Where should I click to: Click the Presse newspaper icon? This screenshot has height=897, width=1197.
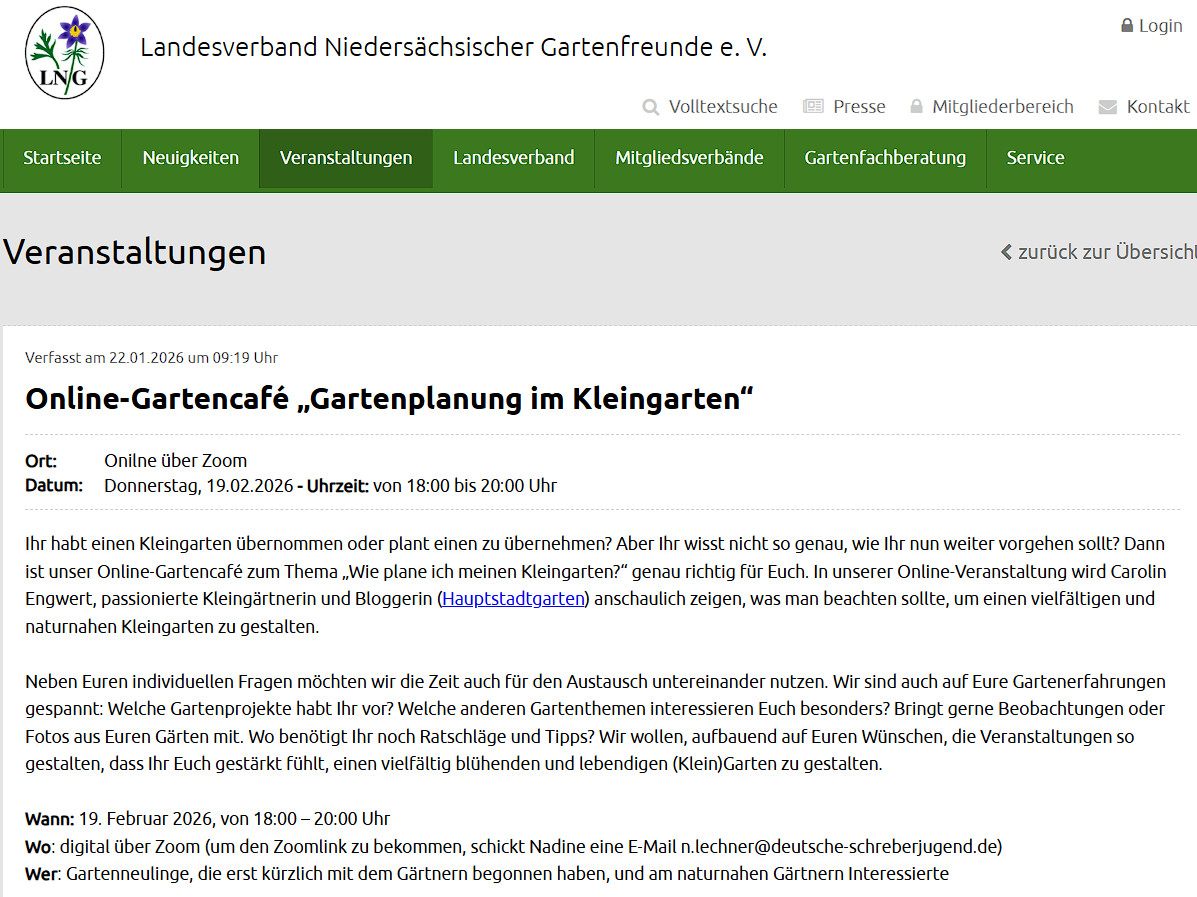click(x=810, y=106)
